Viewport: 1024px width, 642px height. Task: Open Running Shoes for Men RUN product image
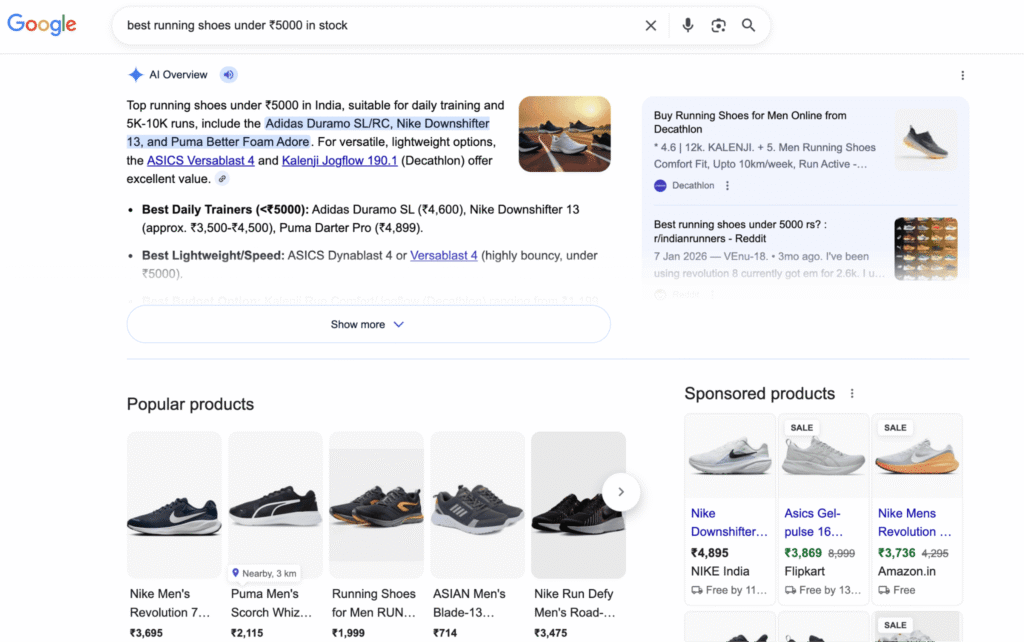[x=376, y=504]
